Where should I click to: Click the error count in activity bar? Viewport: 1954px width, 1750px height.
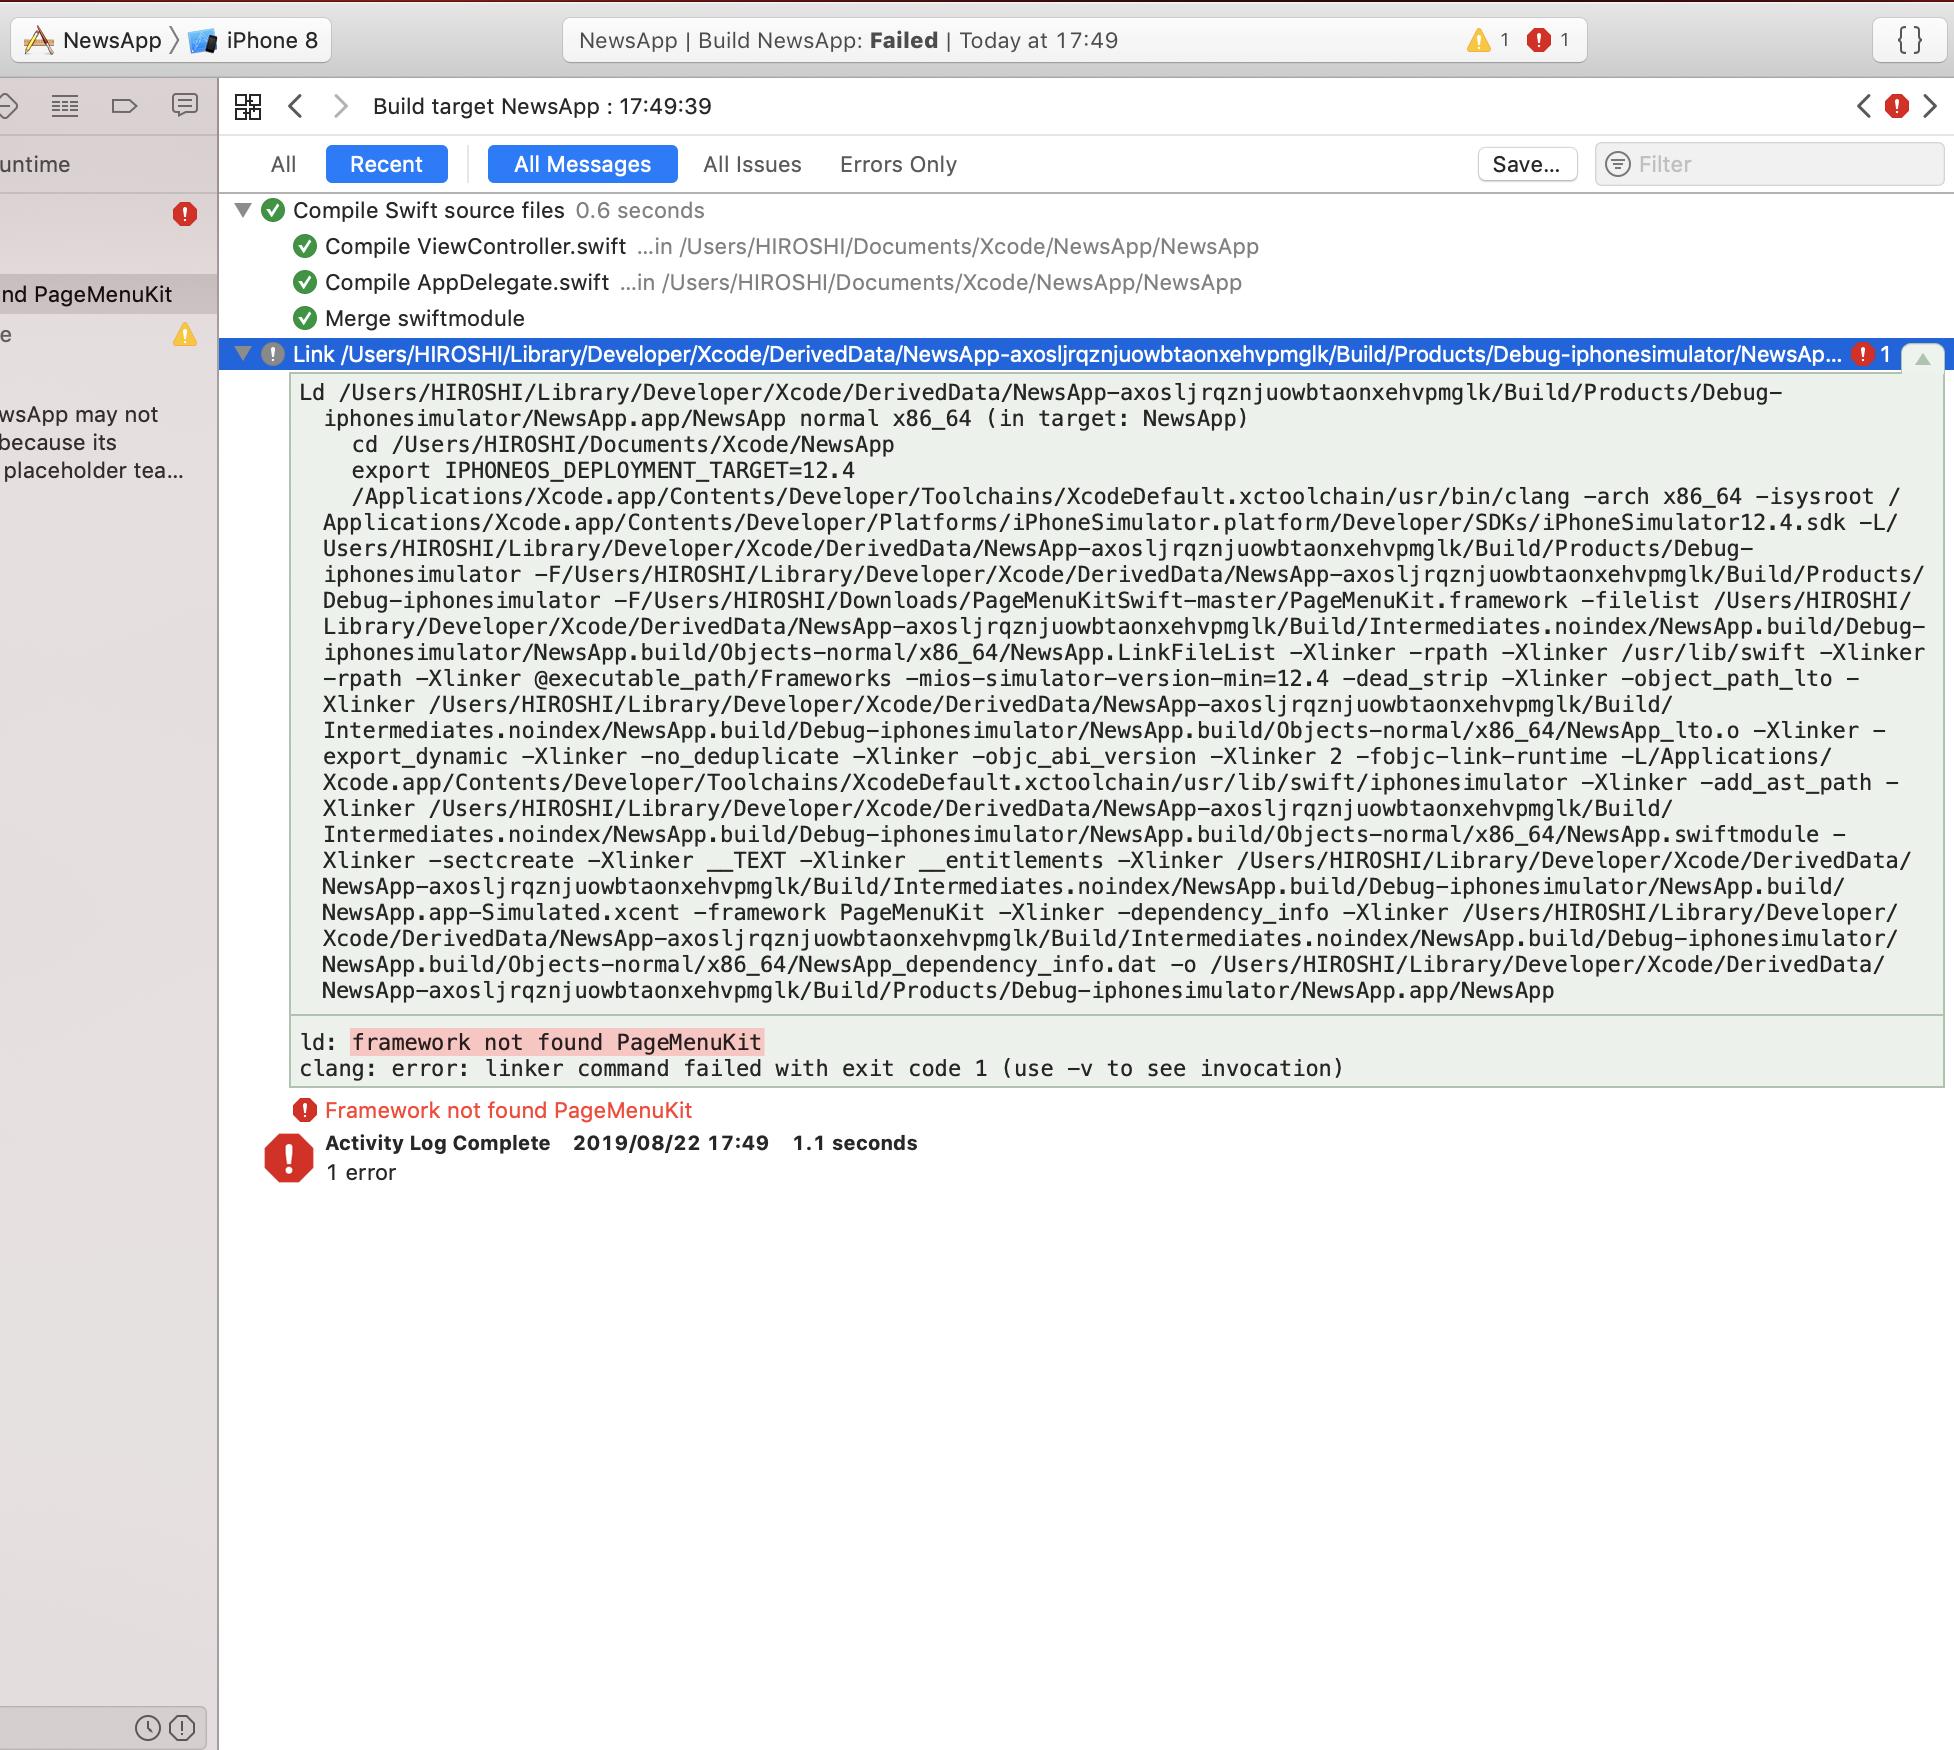click(1548, 40)
